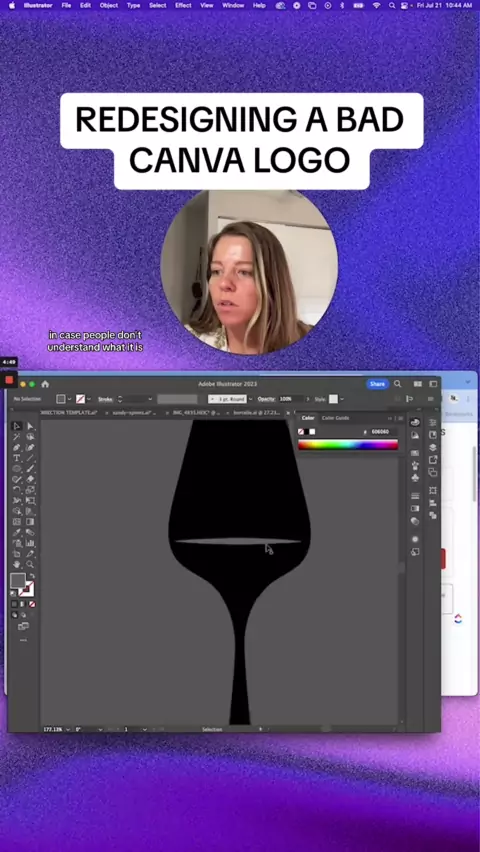This screenshot has height=852, width=480.
Task: Open the zoom level dropdown
Action: pos(68,729)
